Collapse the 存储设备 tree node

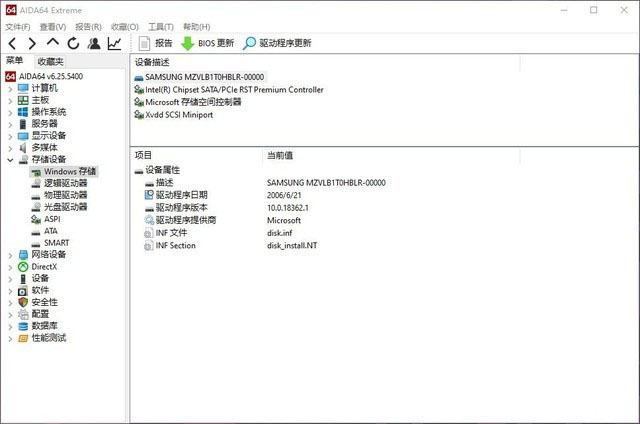[x=10, y=160]
